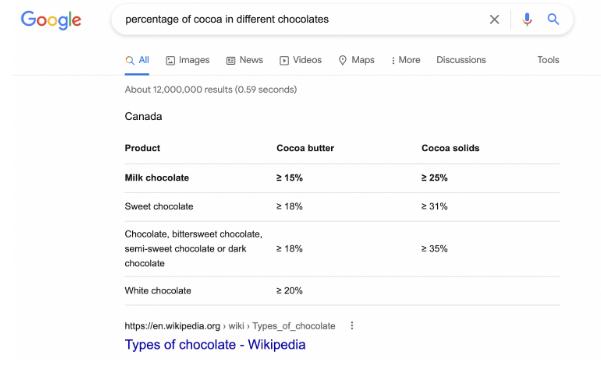601x368 pixels.
Task: Switch to the Maps tab
Action: (x=356, y=60)
